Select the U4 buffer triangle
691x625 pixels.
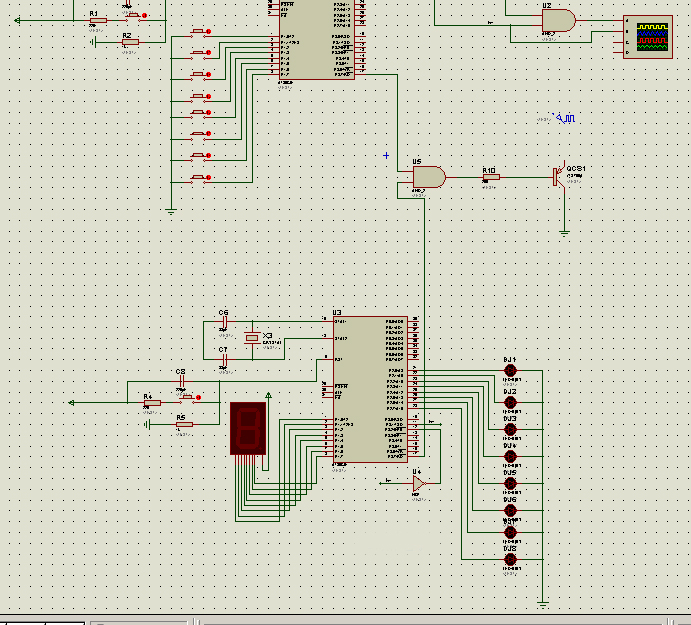[x=419, y=484]
